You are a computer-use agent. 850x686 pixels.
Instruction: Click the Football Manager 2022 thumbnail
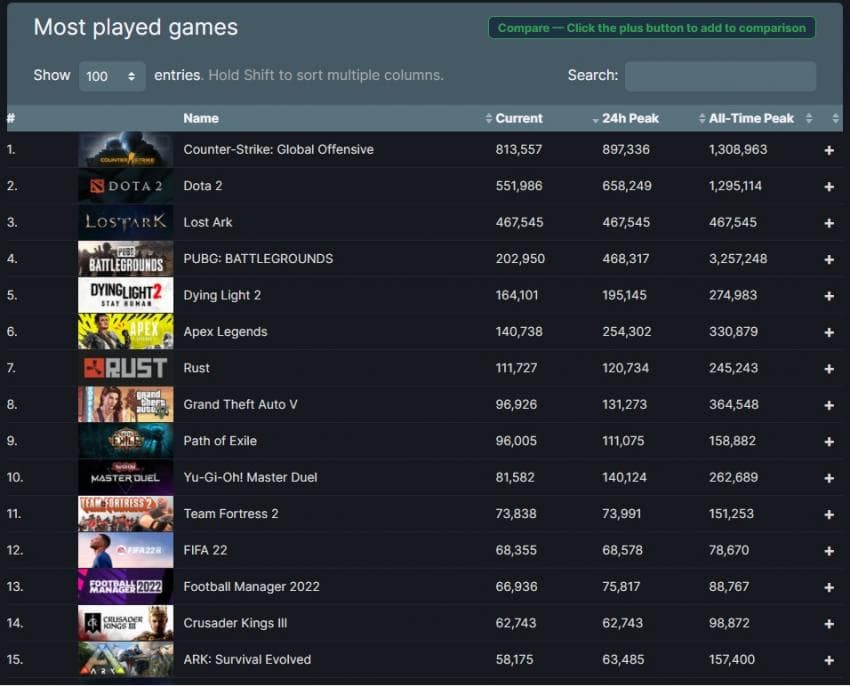[126, 587]
